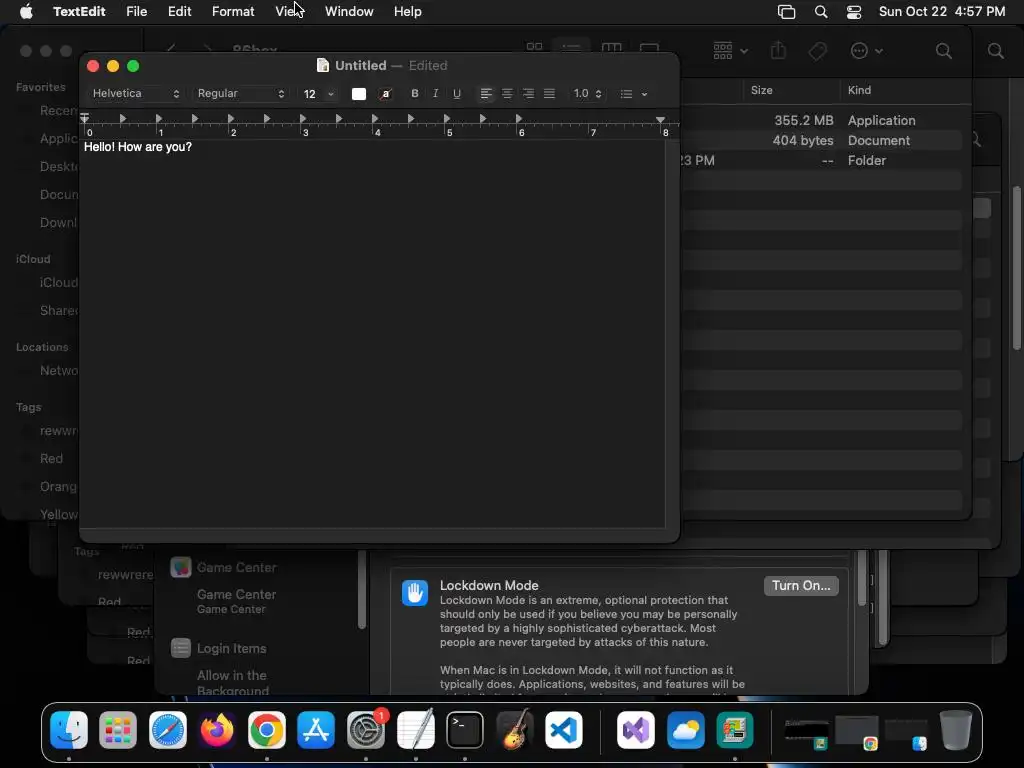The image size is (1024, 768).
Task: Click the date and time in menu bar
Action: (942, 12)
